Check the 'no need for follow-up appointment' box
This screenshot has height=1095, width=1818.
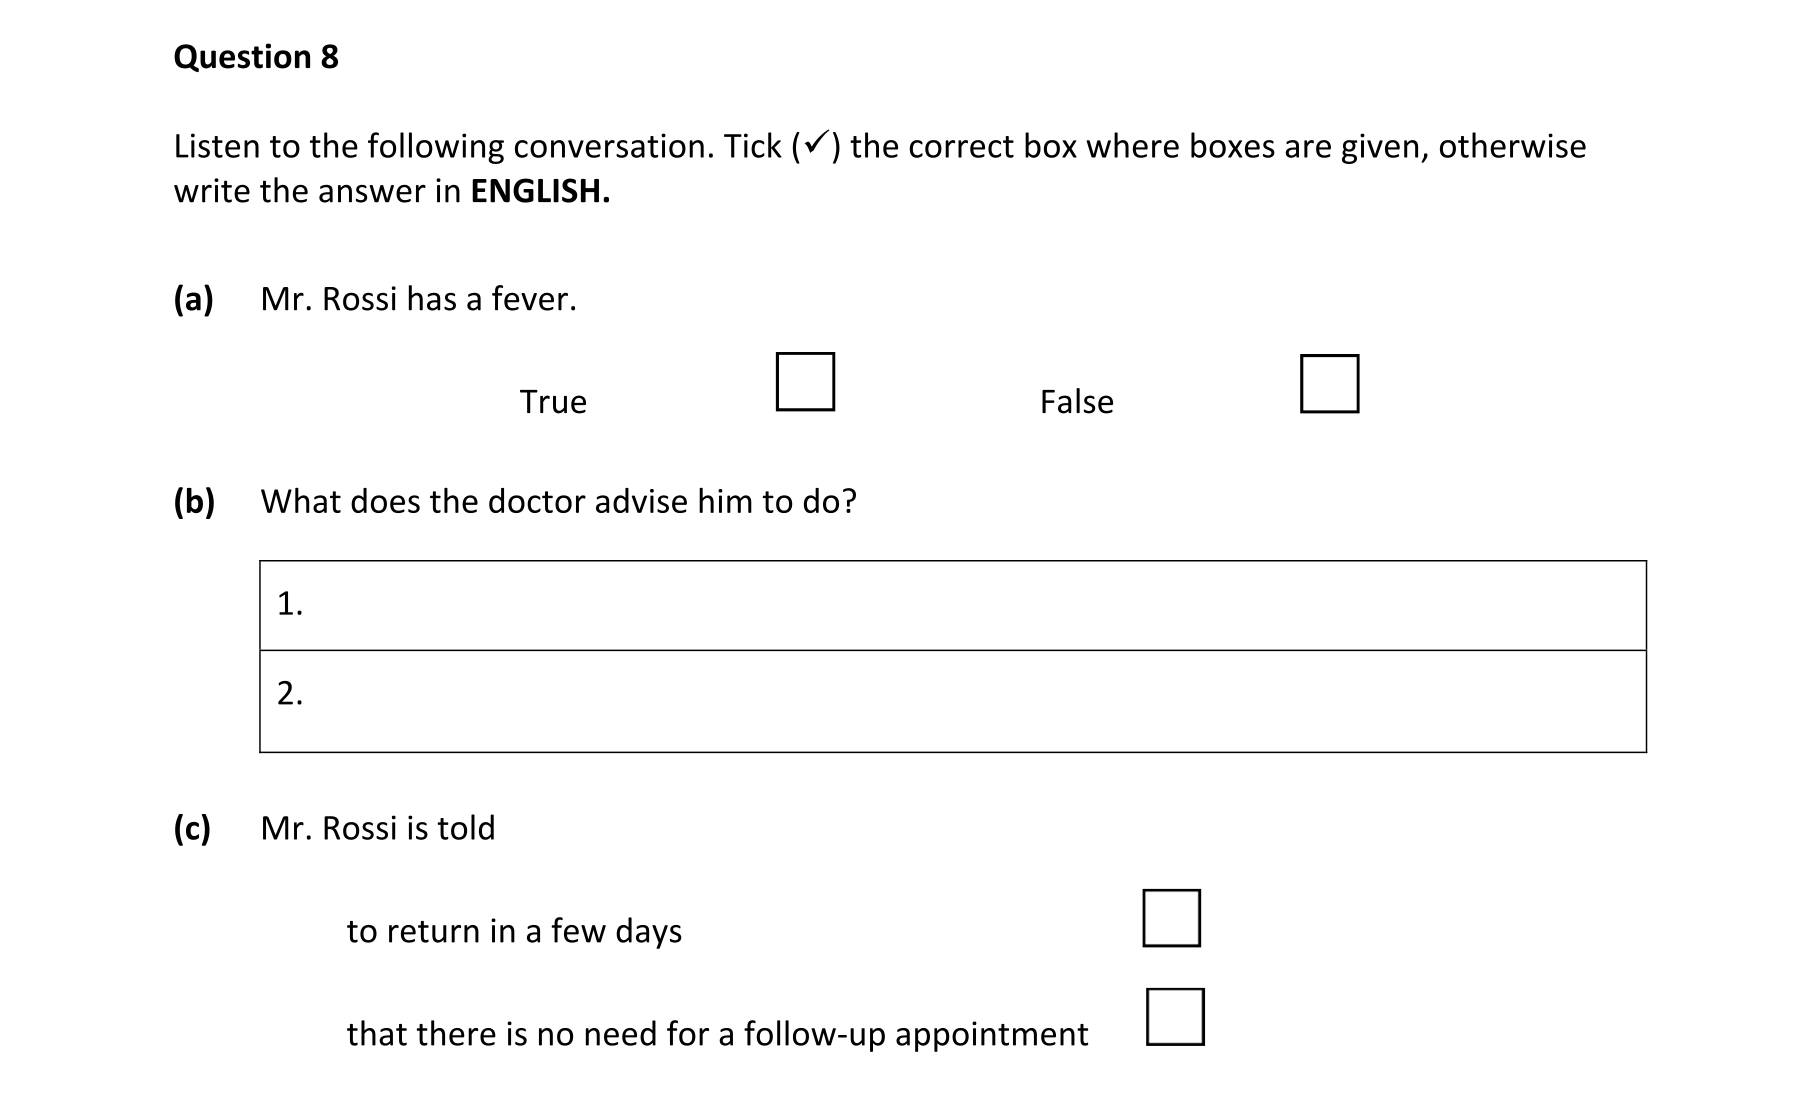click(1175, 1017)
